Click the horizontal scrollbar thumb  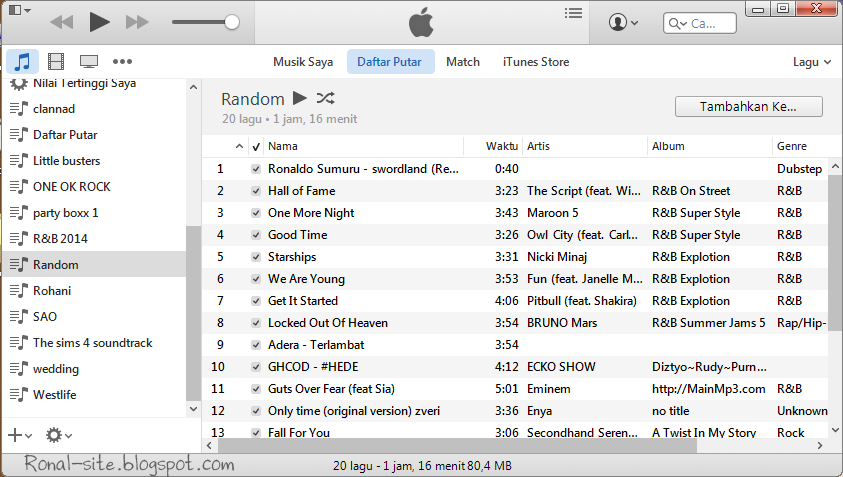[x=457, y=445]
